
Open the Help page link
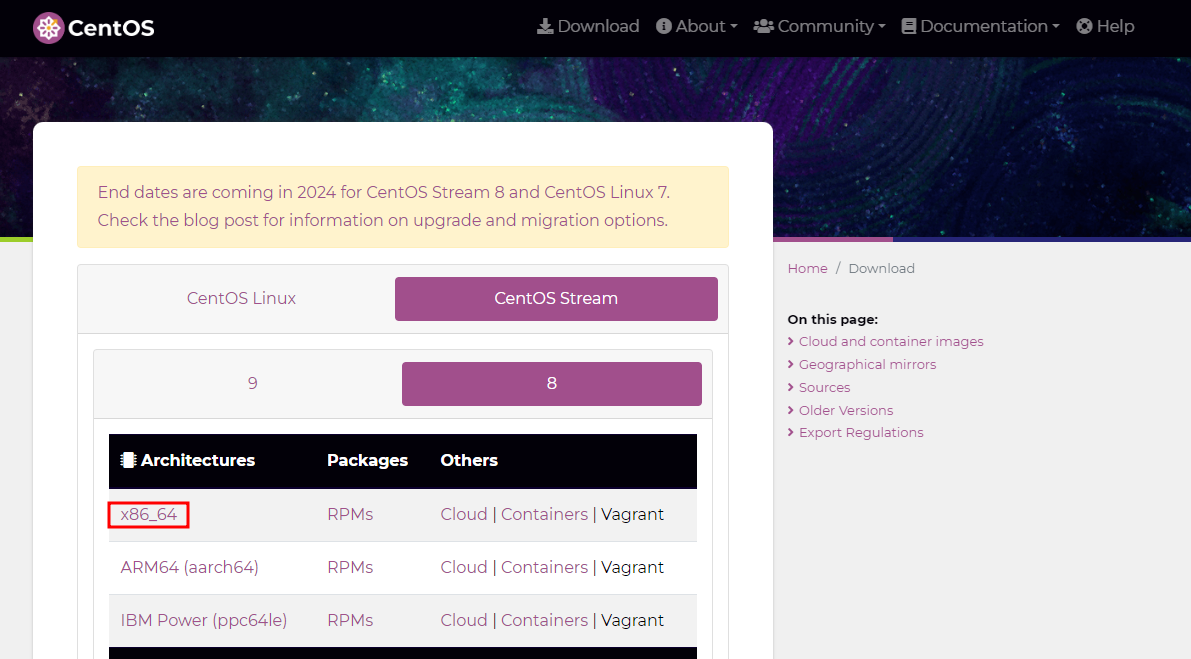coord(1105,27)
